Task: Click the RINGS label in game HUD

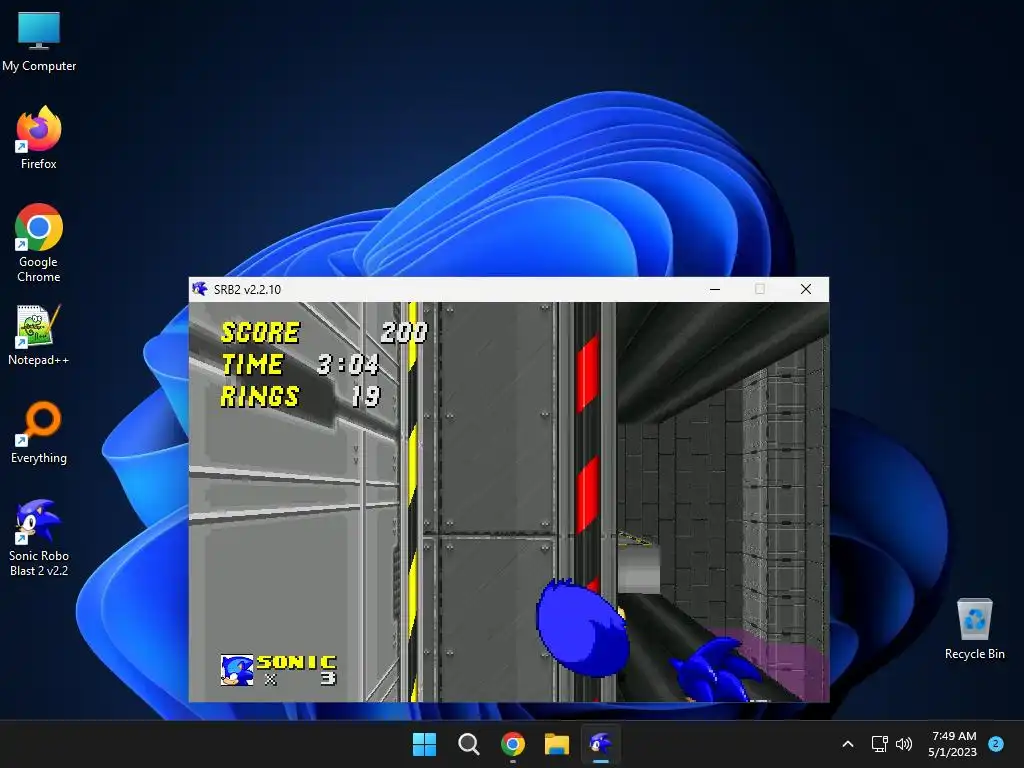Action: coord(260,396)
